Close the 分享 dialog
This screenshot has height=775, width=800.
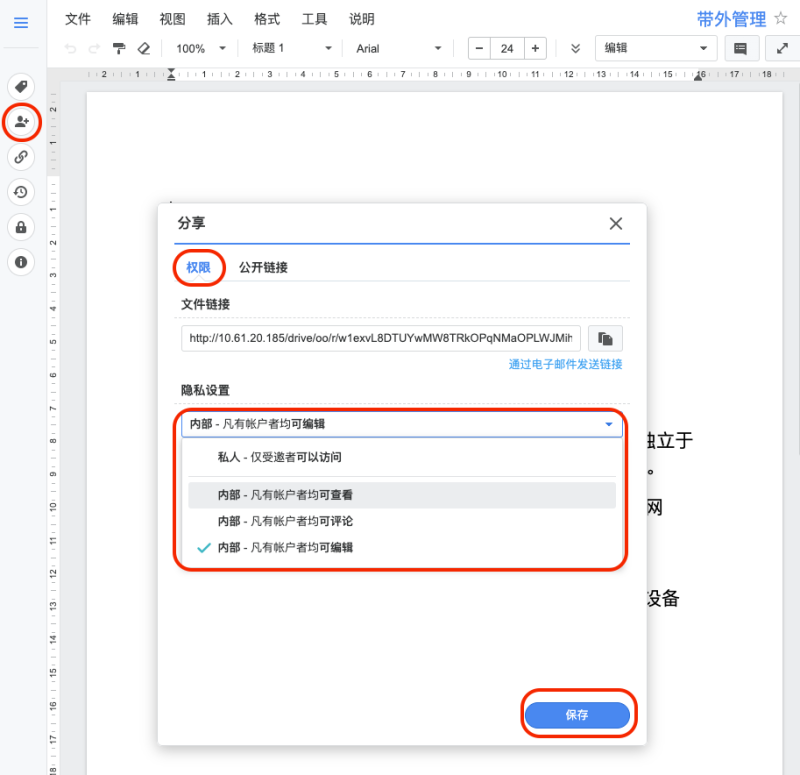[x=616, y=223]
